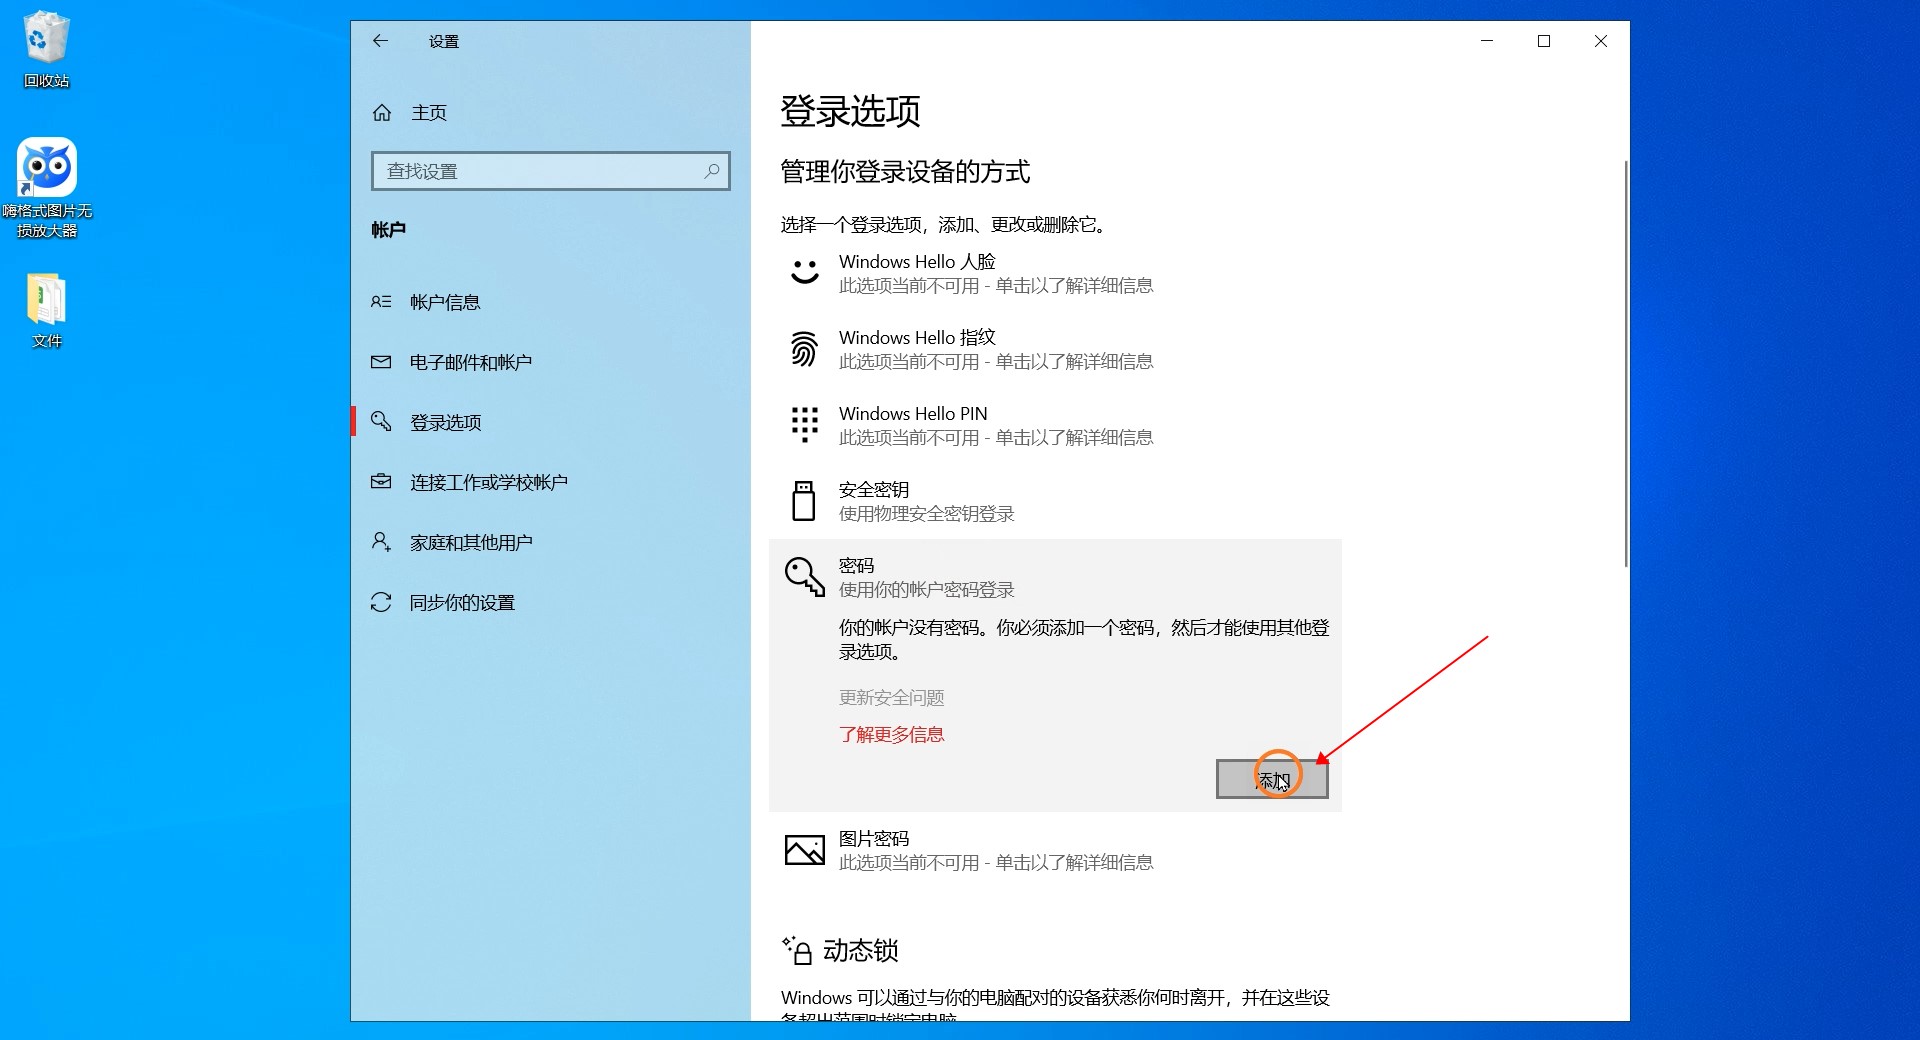
Task: Click the Windows Hello 人脸 smiley icon
Action: point(805,273)
